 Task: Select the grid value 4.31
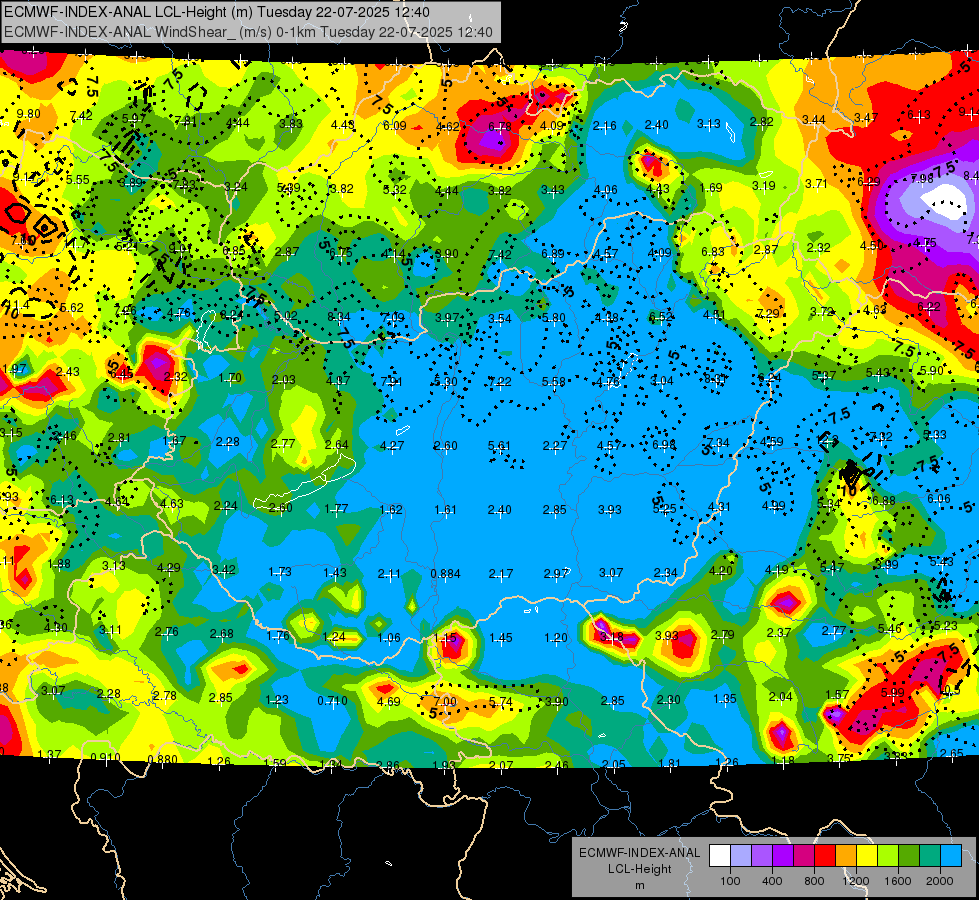719,507
